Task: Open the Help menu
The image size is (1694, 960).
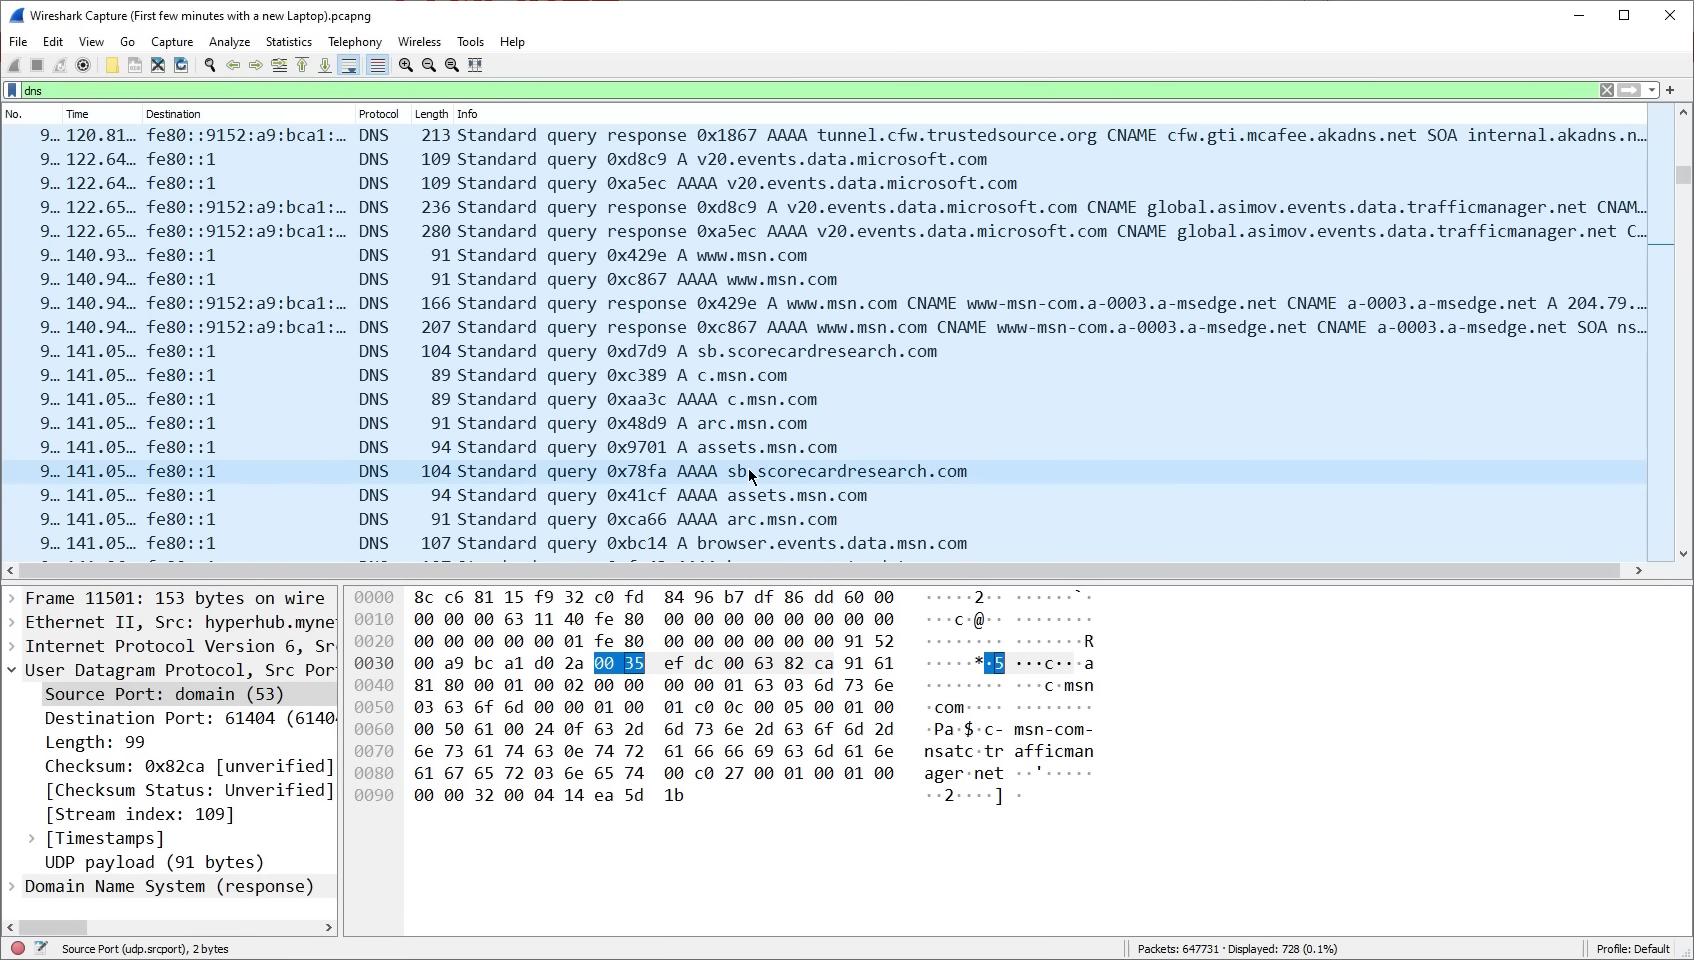Action: pyautogui.click(x=512, y=42)
